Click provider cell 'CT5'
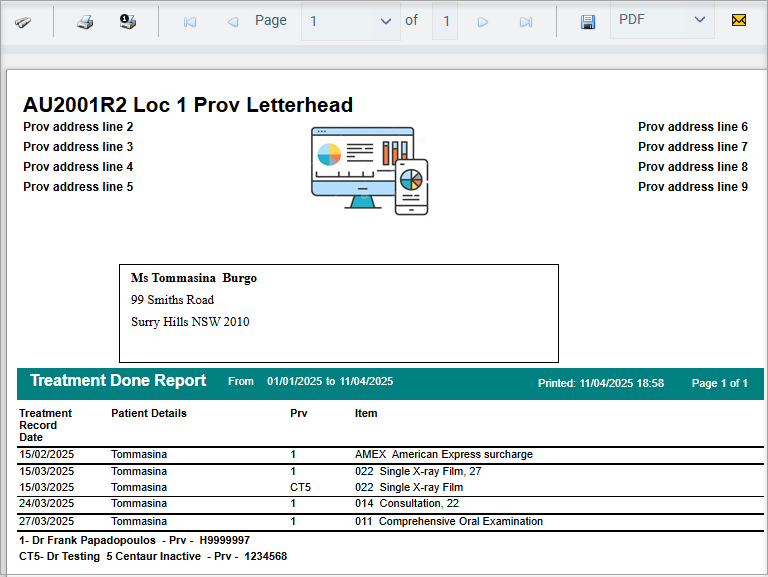Image resolution: width=768 pixels, height=577 pixels. coord(300,488)
